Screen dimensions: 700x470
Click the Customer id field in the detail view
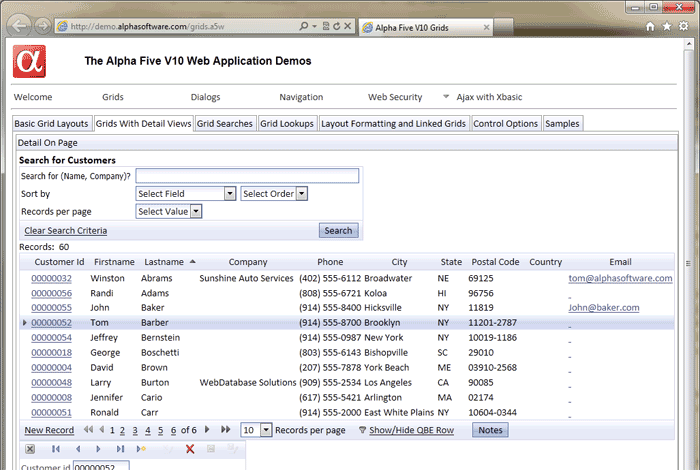pos(101,466)
